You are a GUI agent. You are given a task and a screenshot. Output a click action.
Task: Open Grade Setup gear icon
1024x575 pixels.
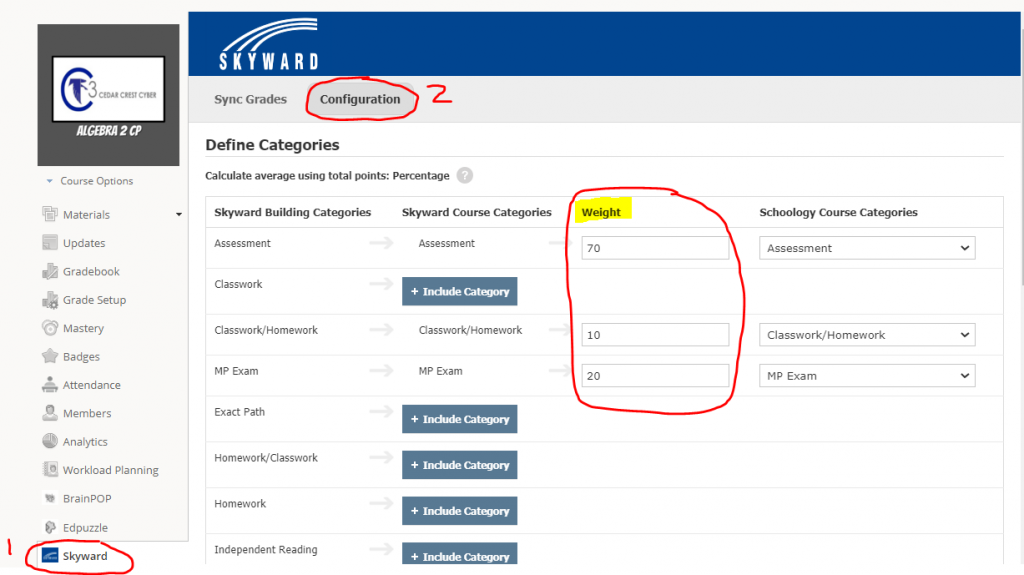pos(50,300)
